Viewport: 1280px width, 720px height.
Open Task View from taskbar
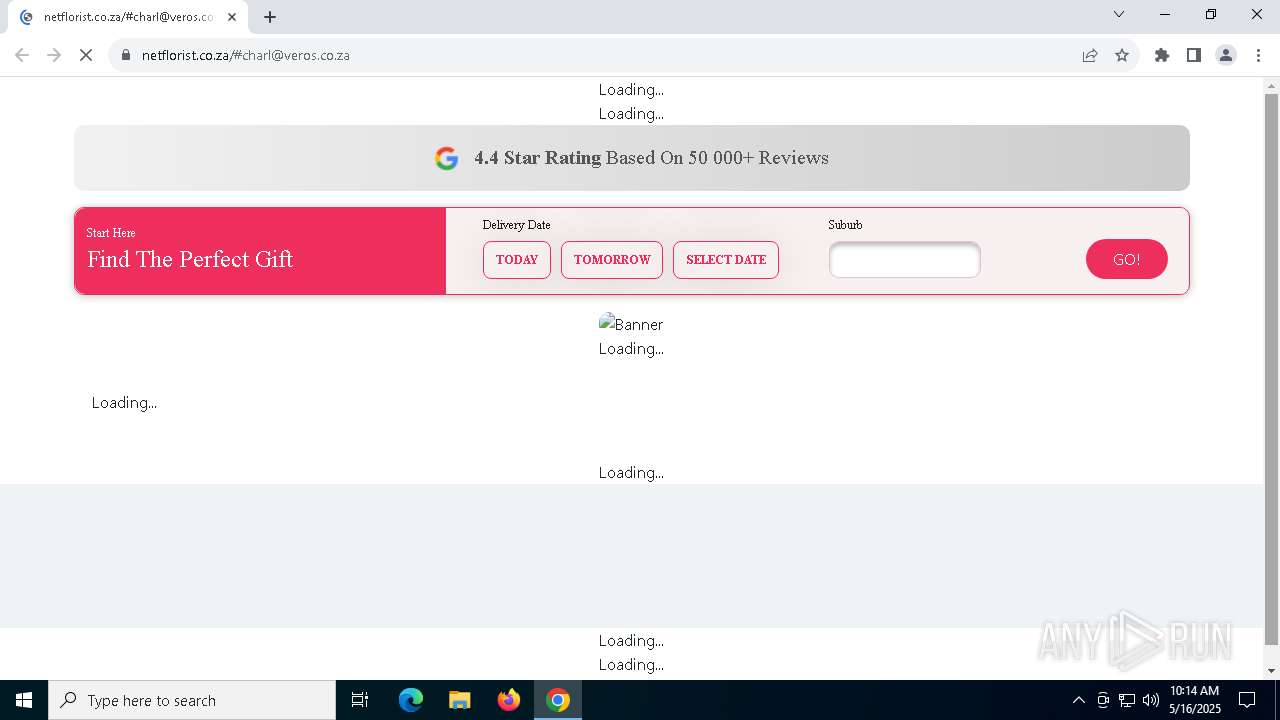tap(360, 700)
